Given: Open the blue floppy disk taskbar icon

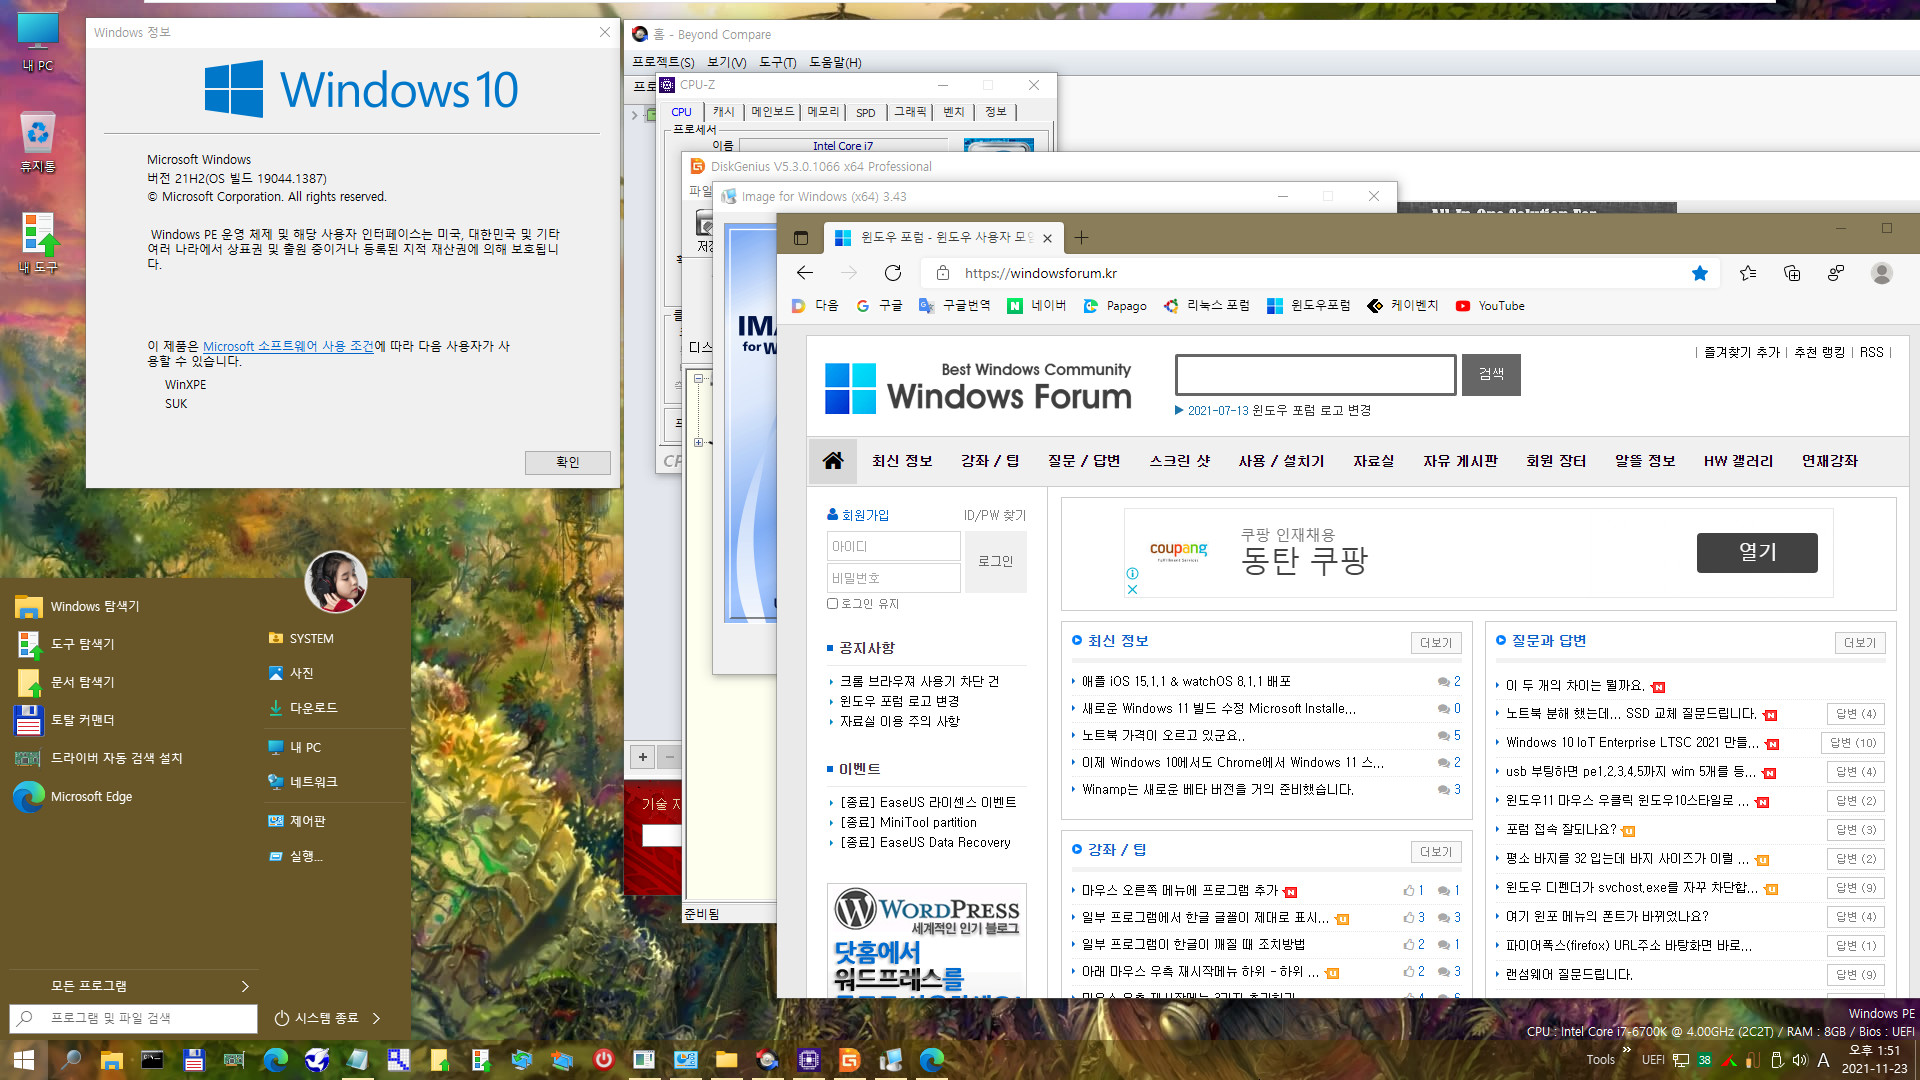Looking at the screenshot, I should tap(193, 1059).
